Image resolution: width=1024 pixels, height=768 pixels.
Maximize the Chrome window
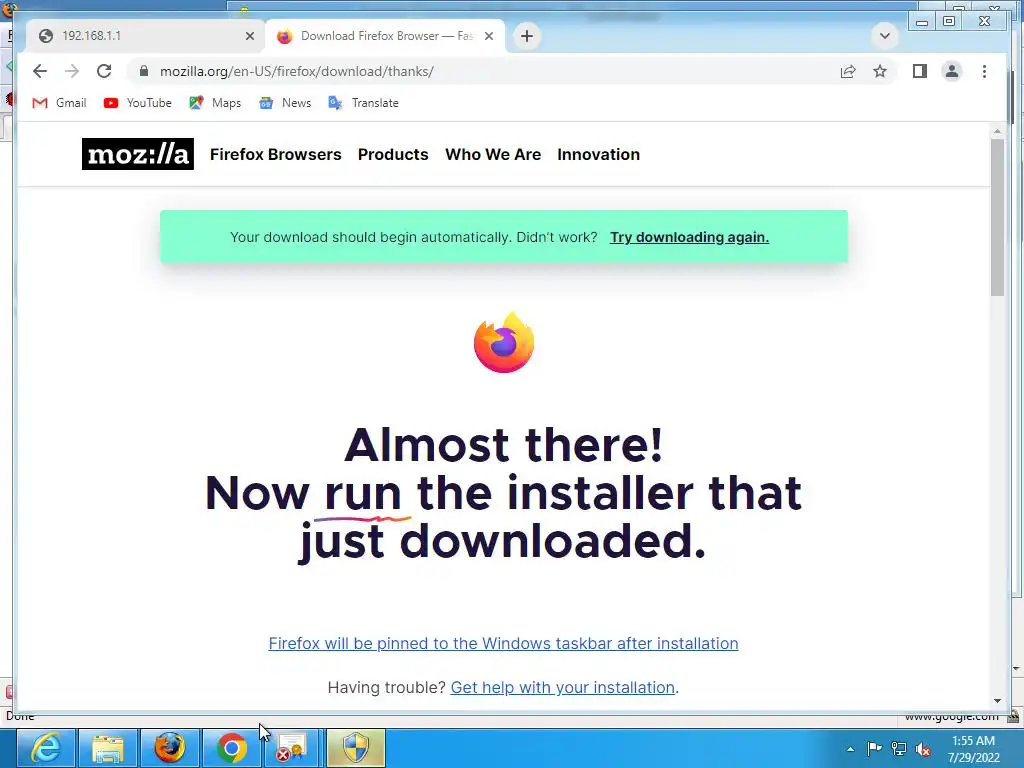click(950, 21)
